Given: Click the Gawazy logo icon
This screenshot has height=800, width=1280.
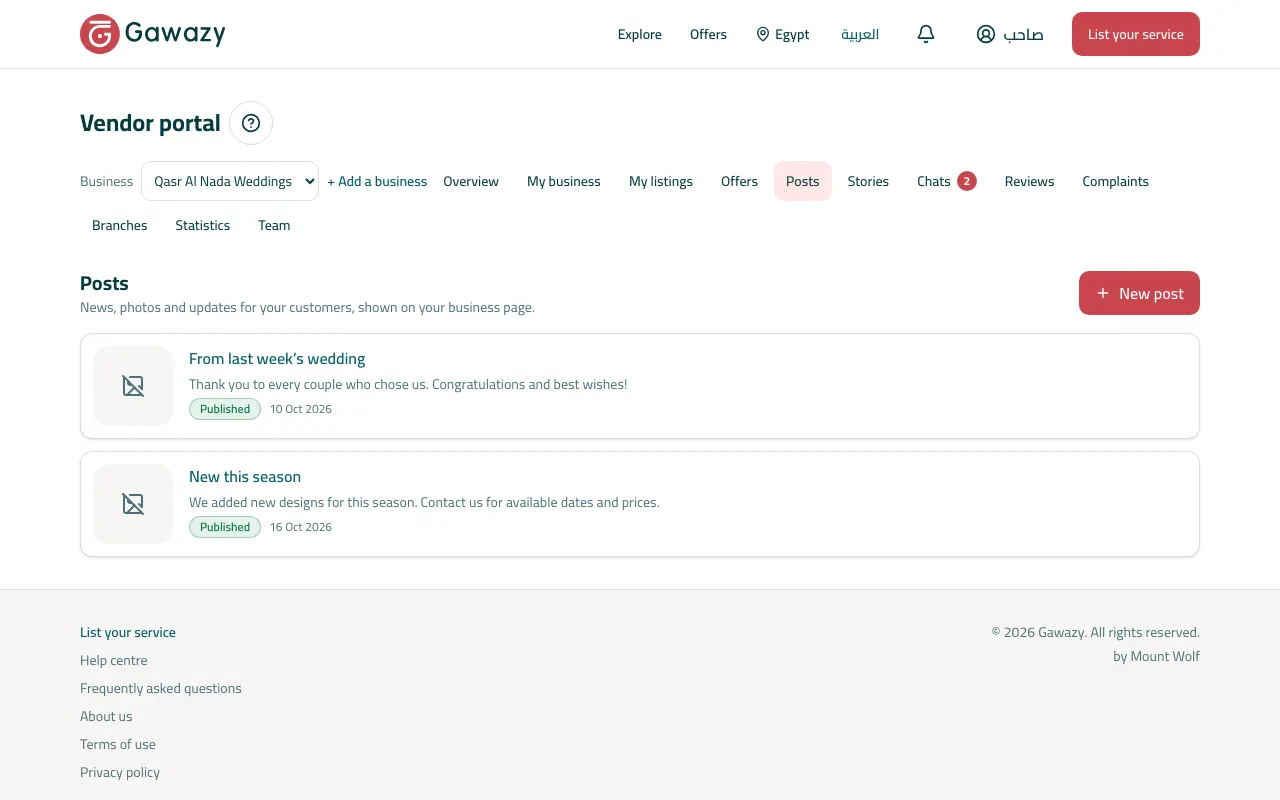Looking at the screenshot, I should point(100,34).
